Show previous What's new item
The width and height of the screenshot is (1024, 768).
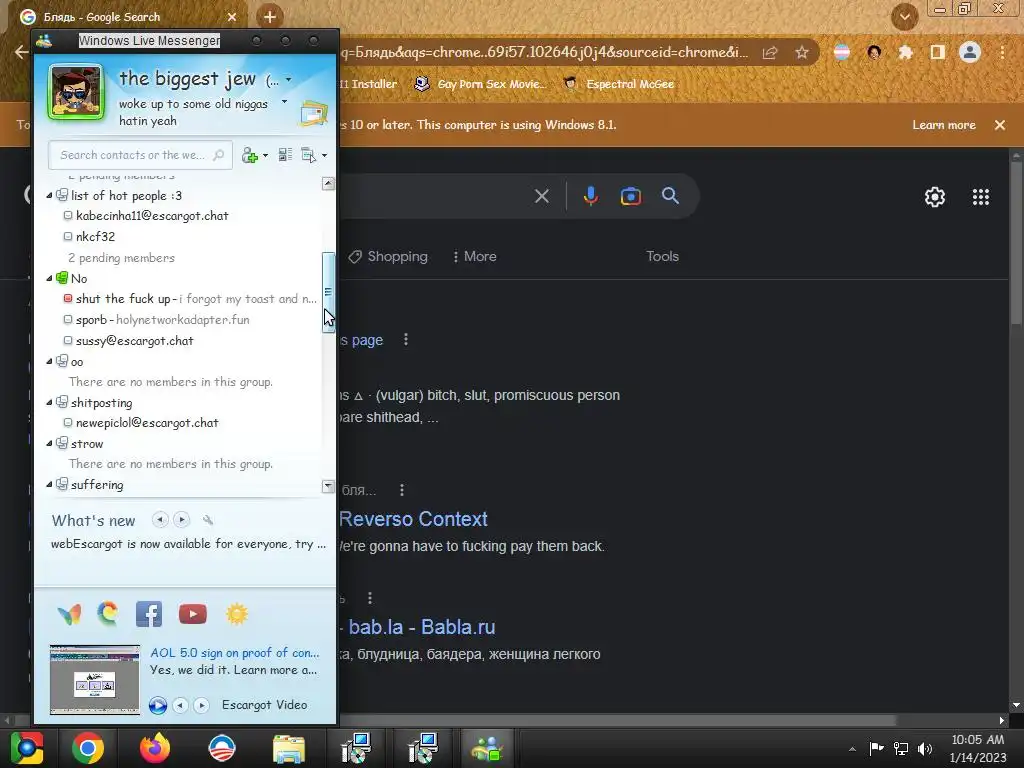pos(160,520)
